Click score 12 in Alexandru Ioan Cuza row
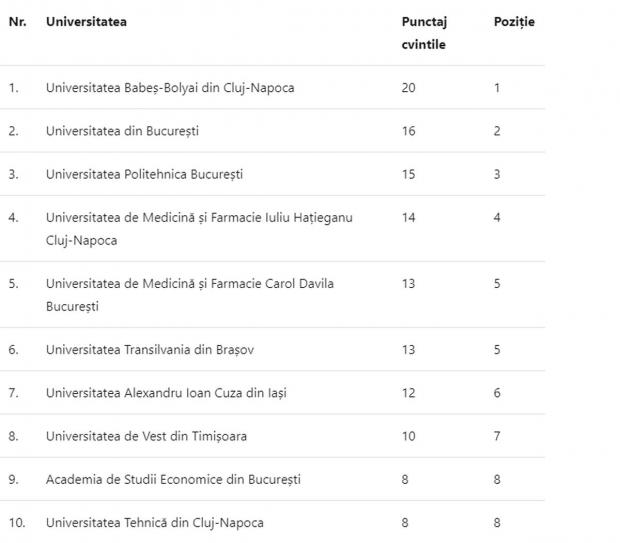The image size is (620, 543). pos(408,393)
